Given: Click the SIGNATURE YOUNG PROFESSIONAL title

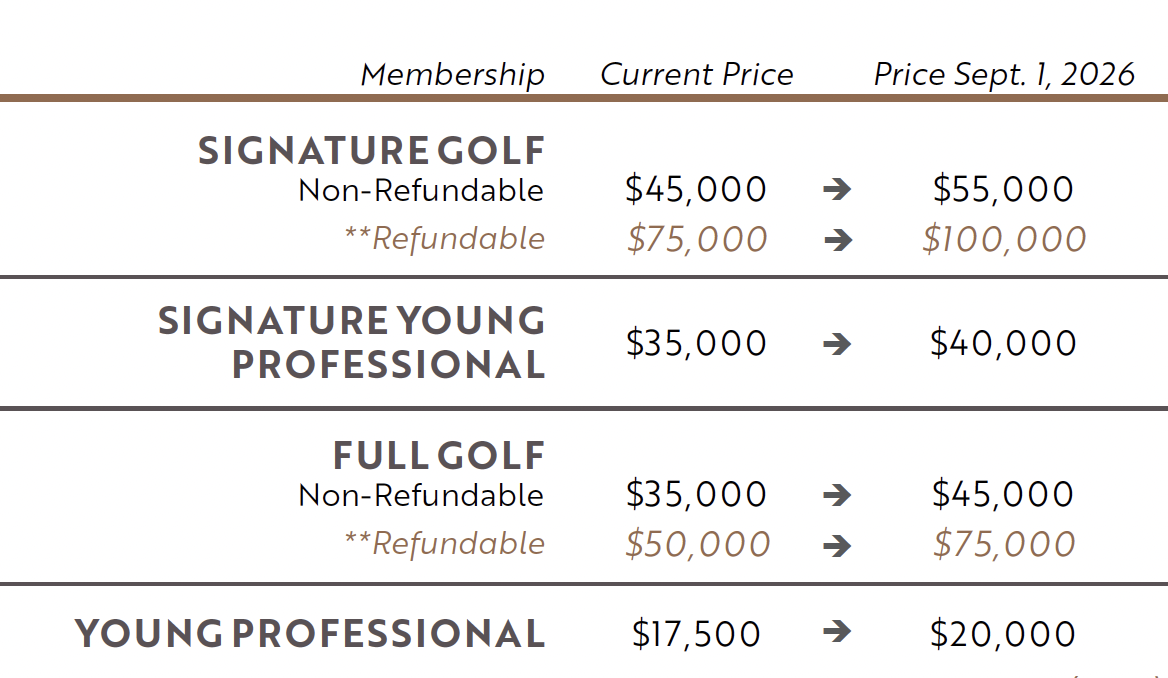Looking at the screenshot, I should click(x=352, y=343).
